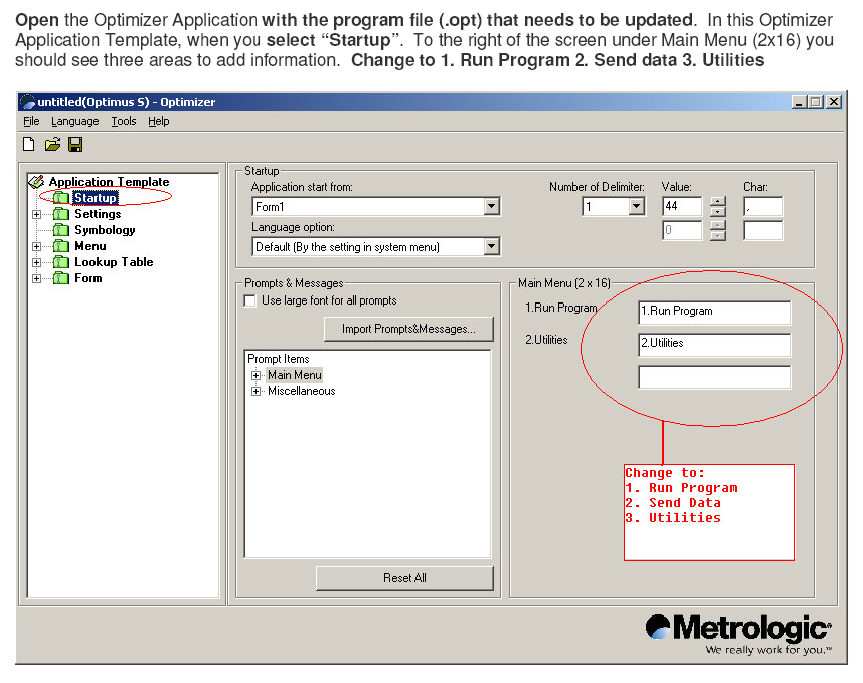Click the empty third Main Menu field
The height and width of the screenshot is (683, 863).
714,377
